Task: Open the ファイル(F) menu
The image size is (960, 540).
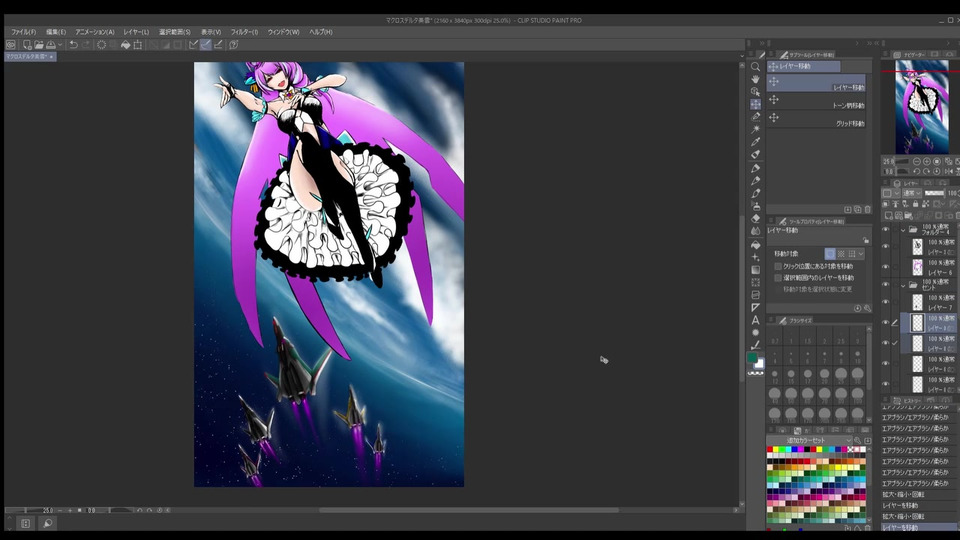Action: (x=23, y=32)
